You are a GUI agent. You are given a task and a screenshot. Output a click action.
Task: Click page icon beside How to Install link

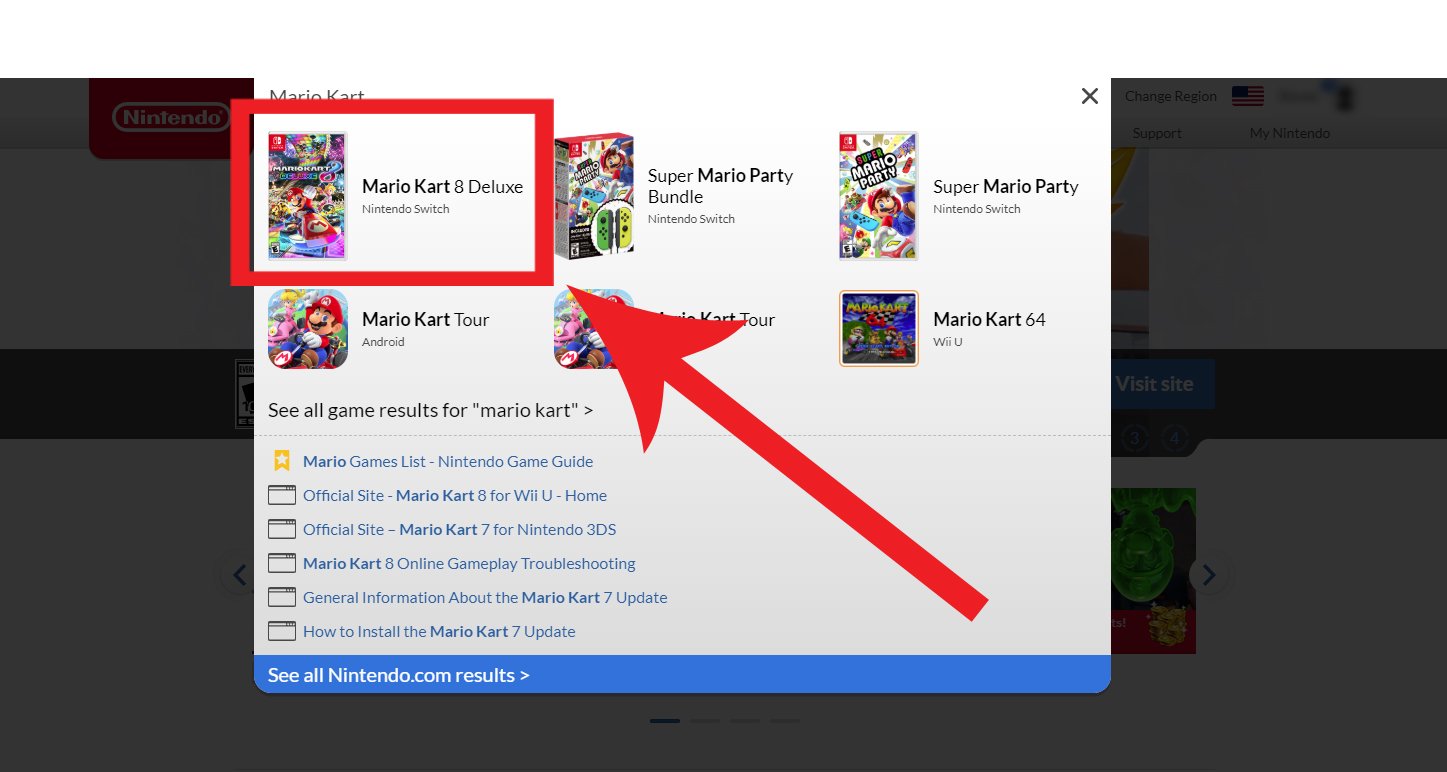(282, 631)
